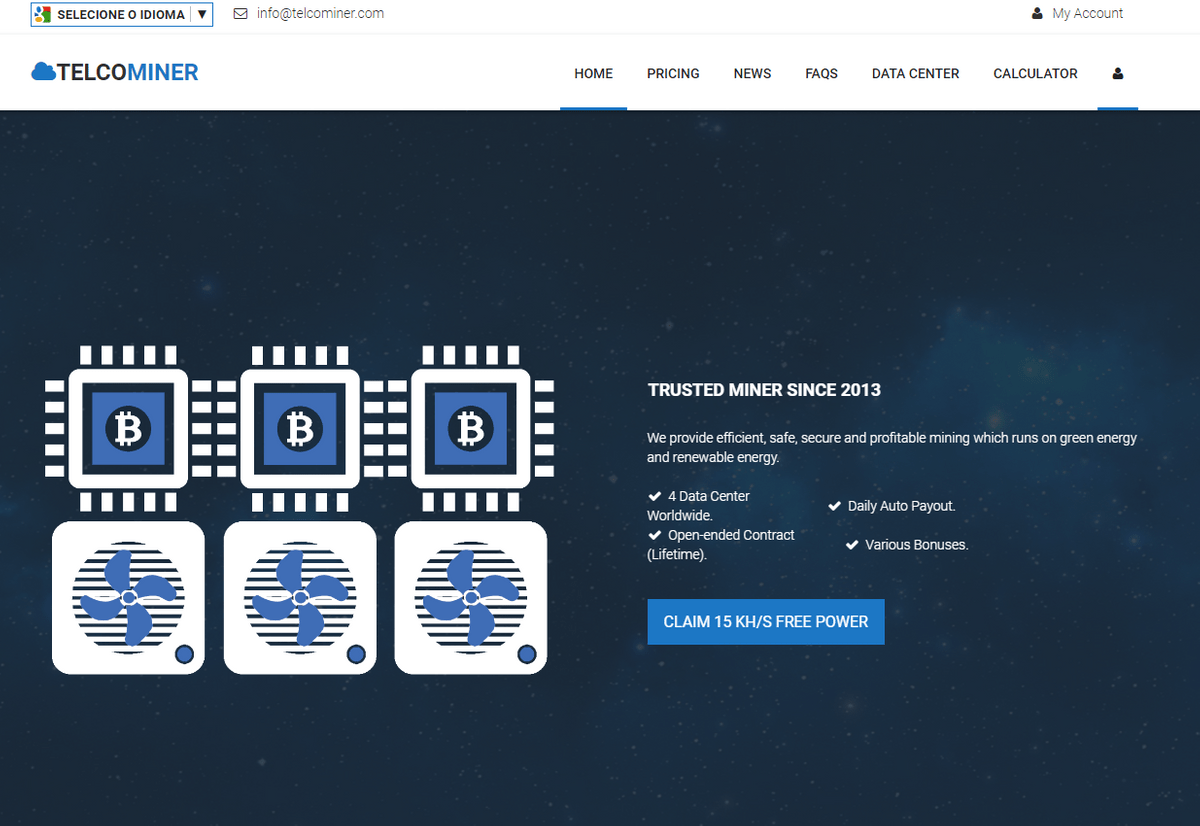Image resolution: width=1200 pixels, height=826 pixels.
Task: Click the leftmost cooling fan graphic
Action: click(128, 598)
